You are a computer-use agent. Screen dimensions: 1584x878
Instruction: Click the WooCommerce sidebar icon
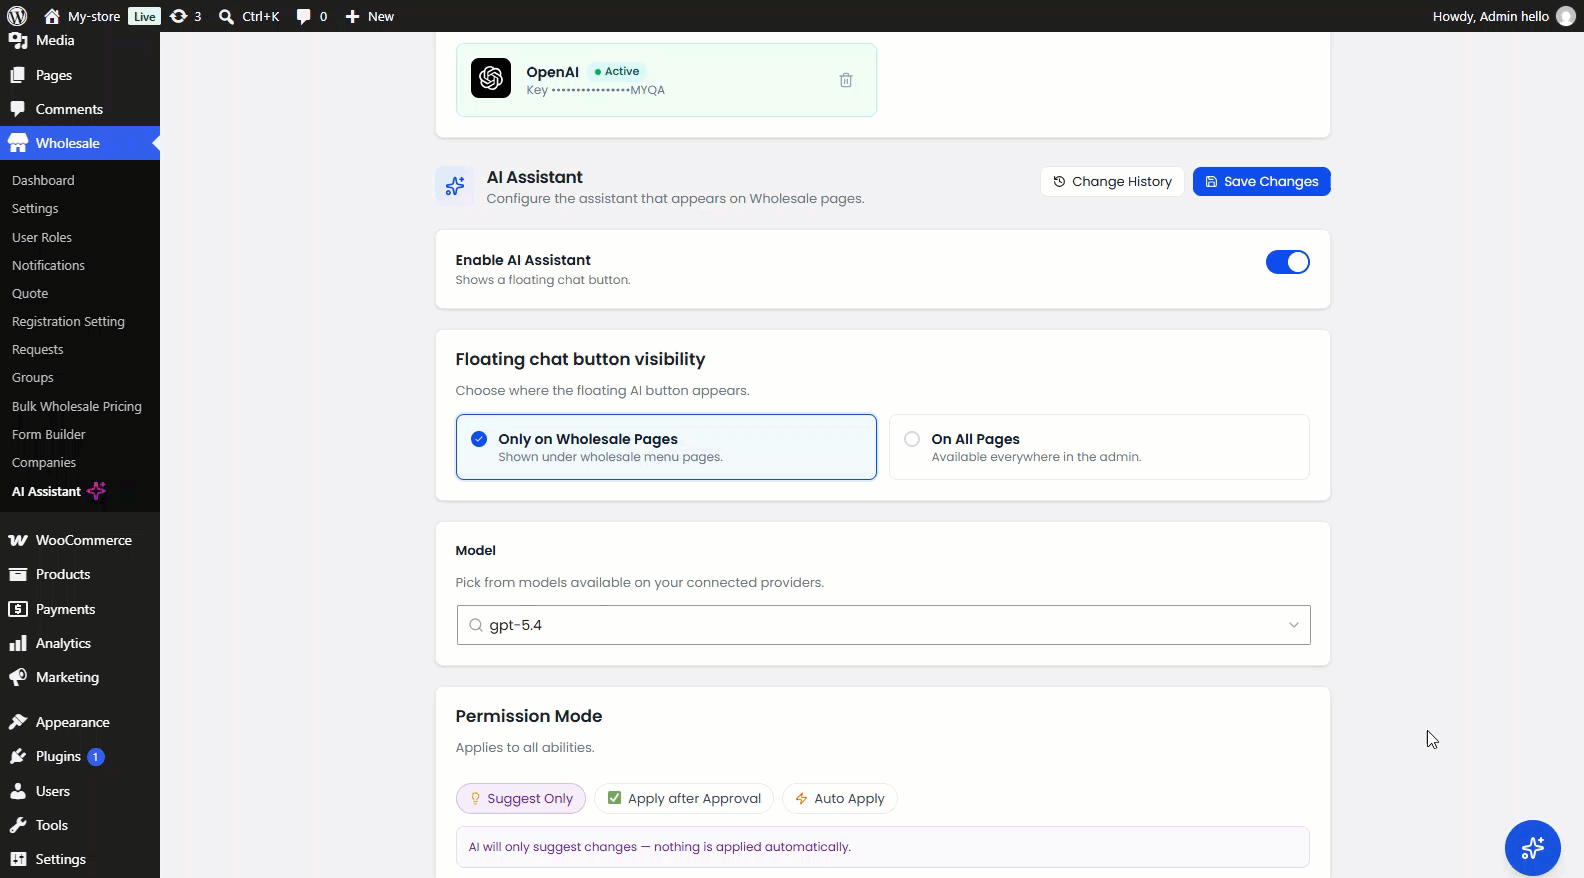18,540
